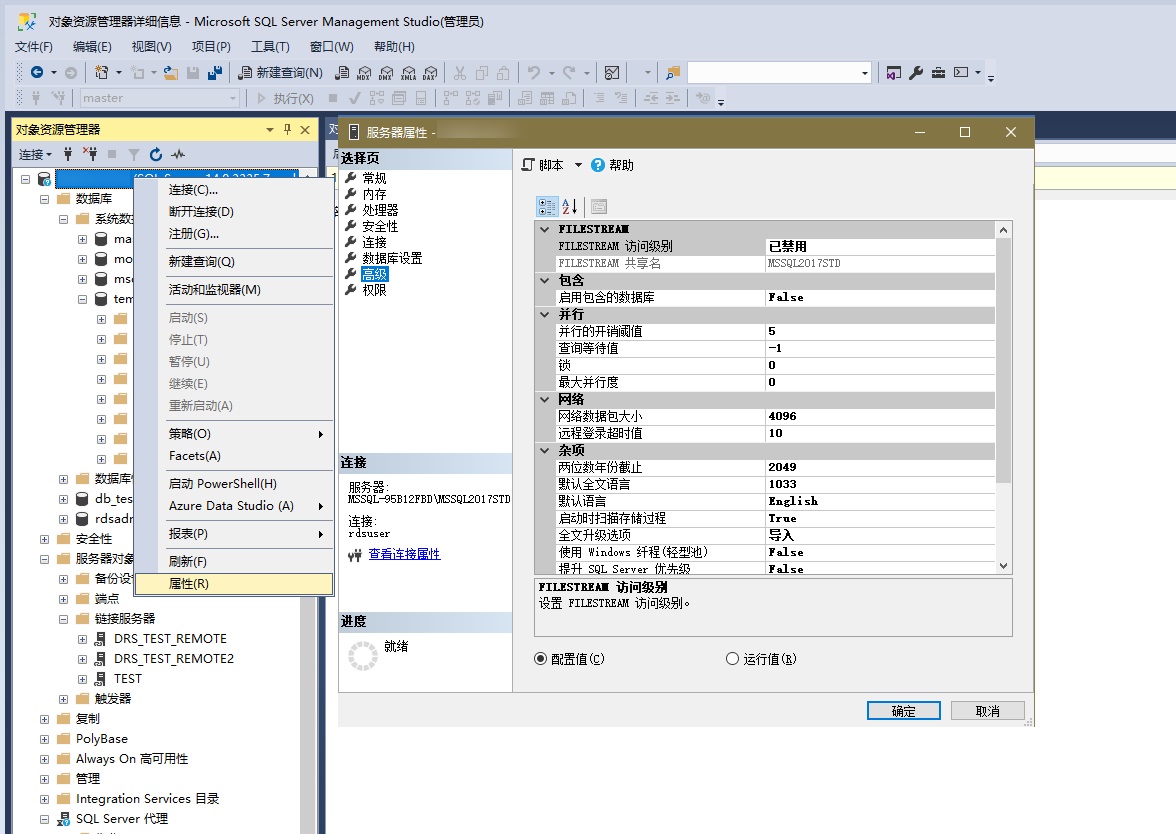The height and width of the screenshot is (834, 1176).
Task: Click the 取消 button
Action: [988, 711]
